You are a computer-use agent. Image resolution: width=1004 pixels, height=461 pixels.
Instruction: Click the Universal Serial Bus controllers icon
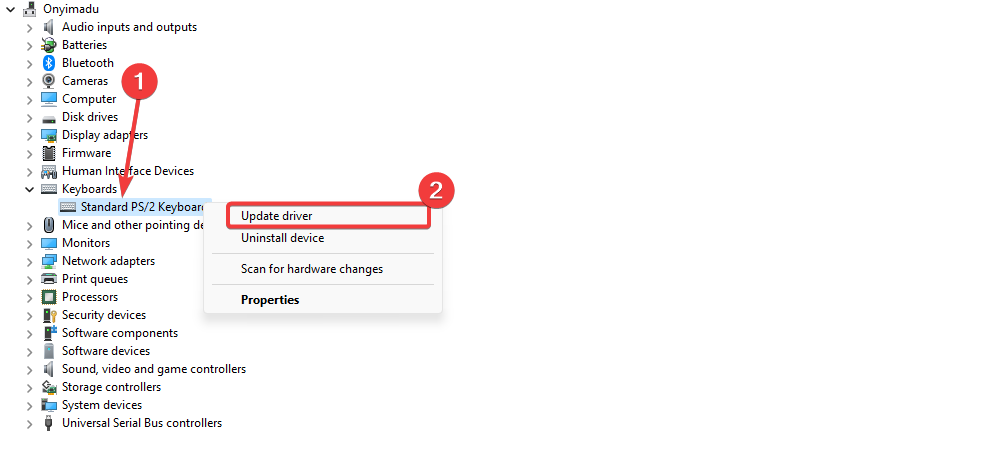pyautogui.click(x=49, y=423)
